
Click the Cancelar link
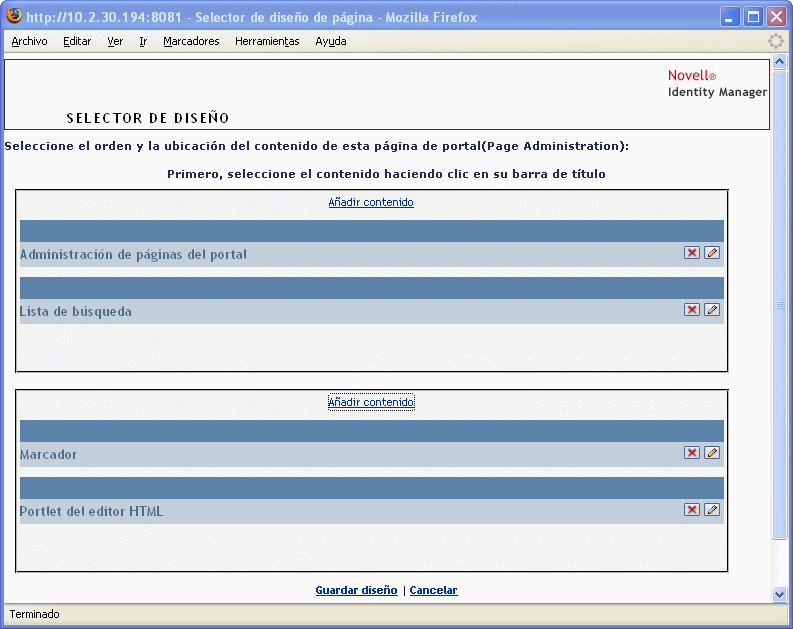(x=433, y=590)
